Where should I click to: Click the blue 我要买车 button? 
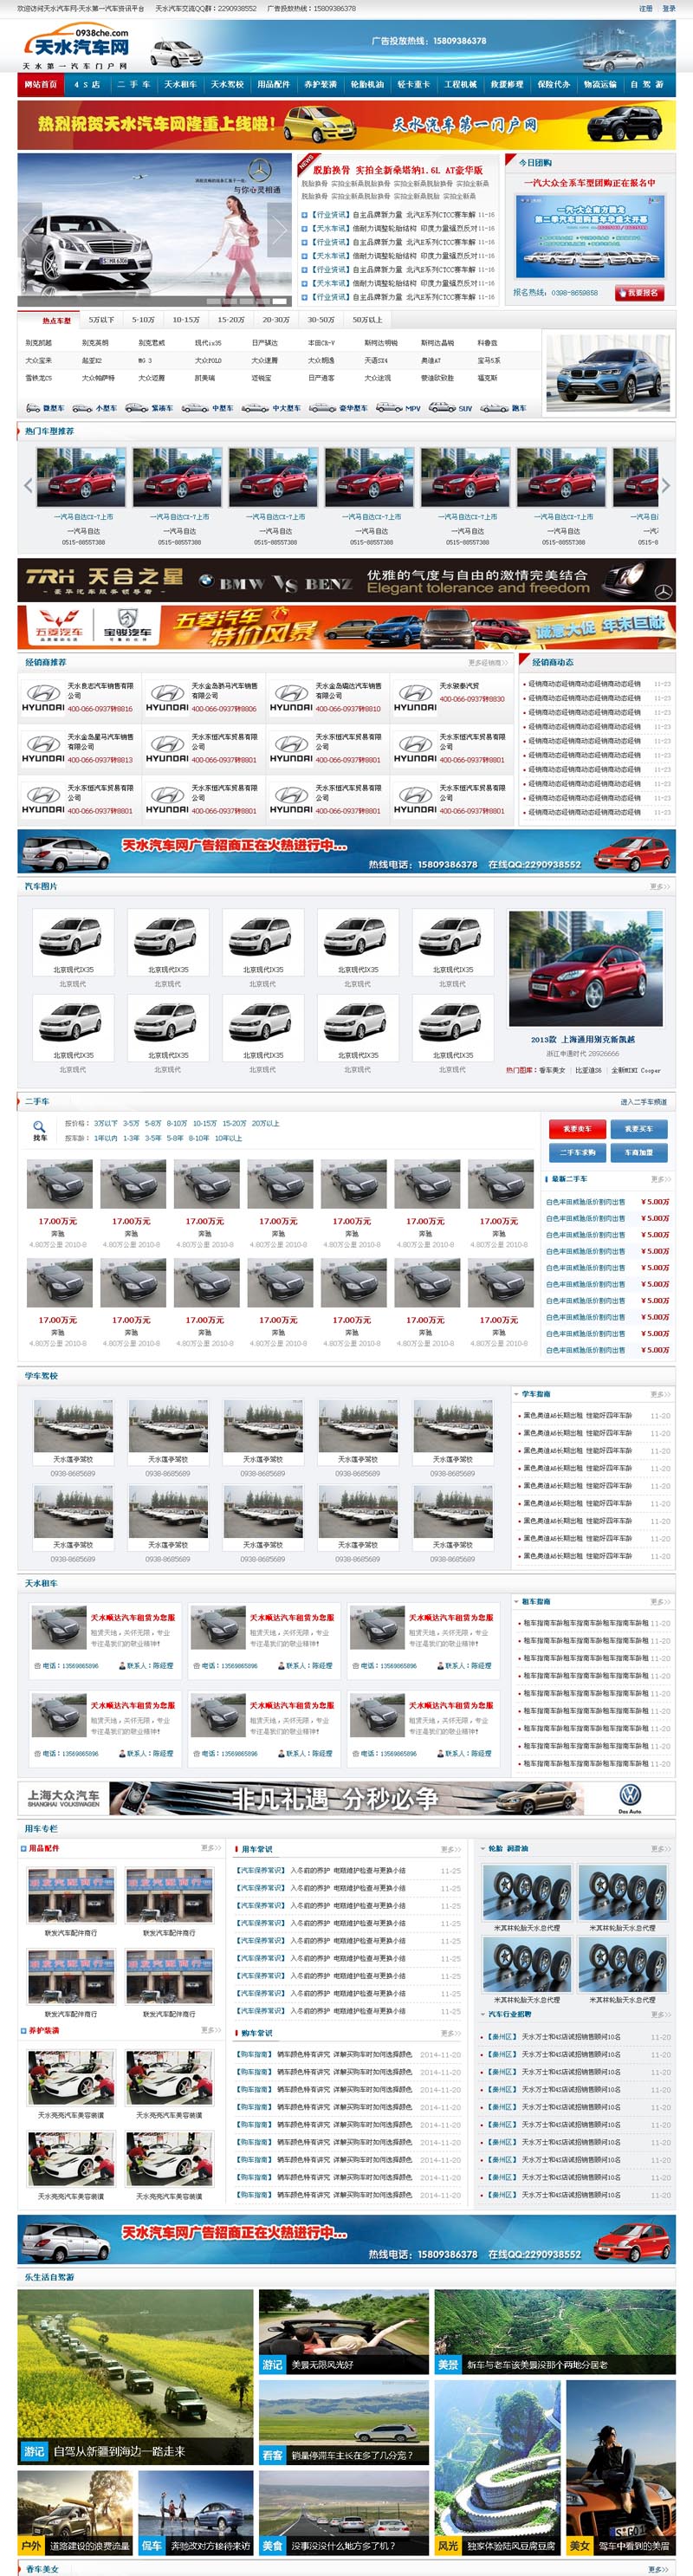point(639,1129)
